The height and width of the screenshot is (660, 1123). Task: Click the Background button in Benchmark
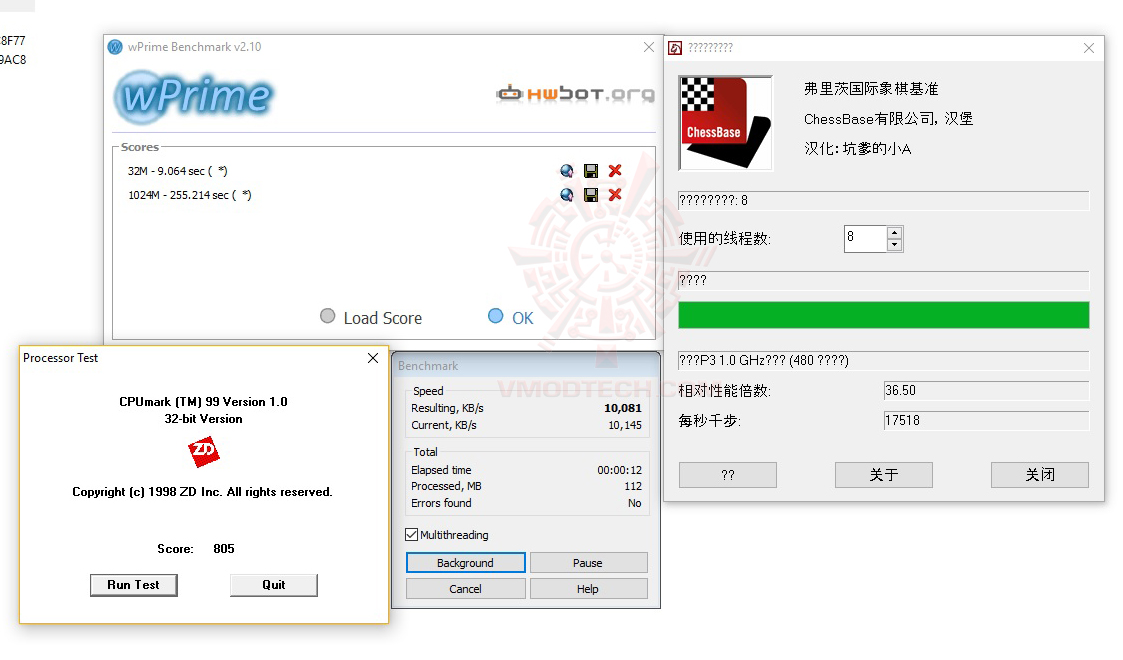tap(466, 563)
